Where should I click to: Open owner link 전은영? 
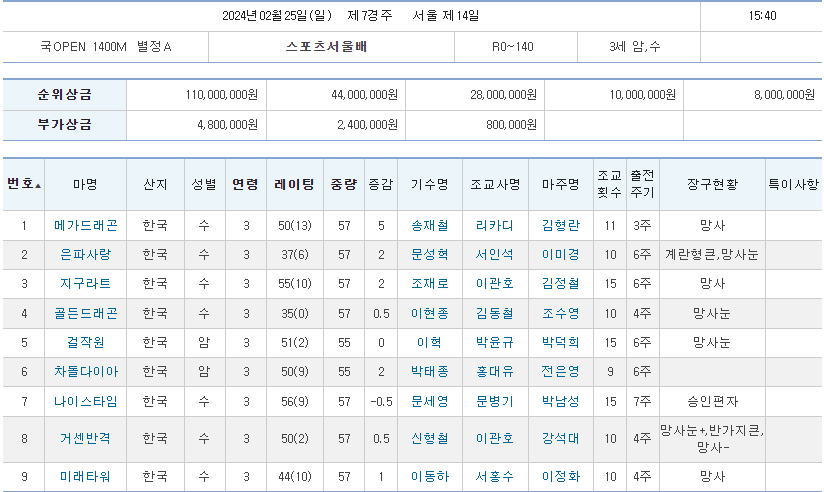561,372
